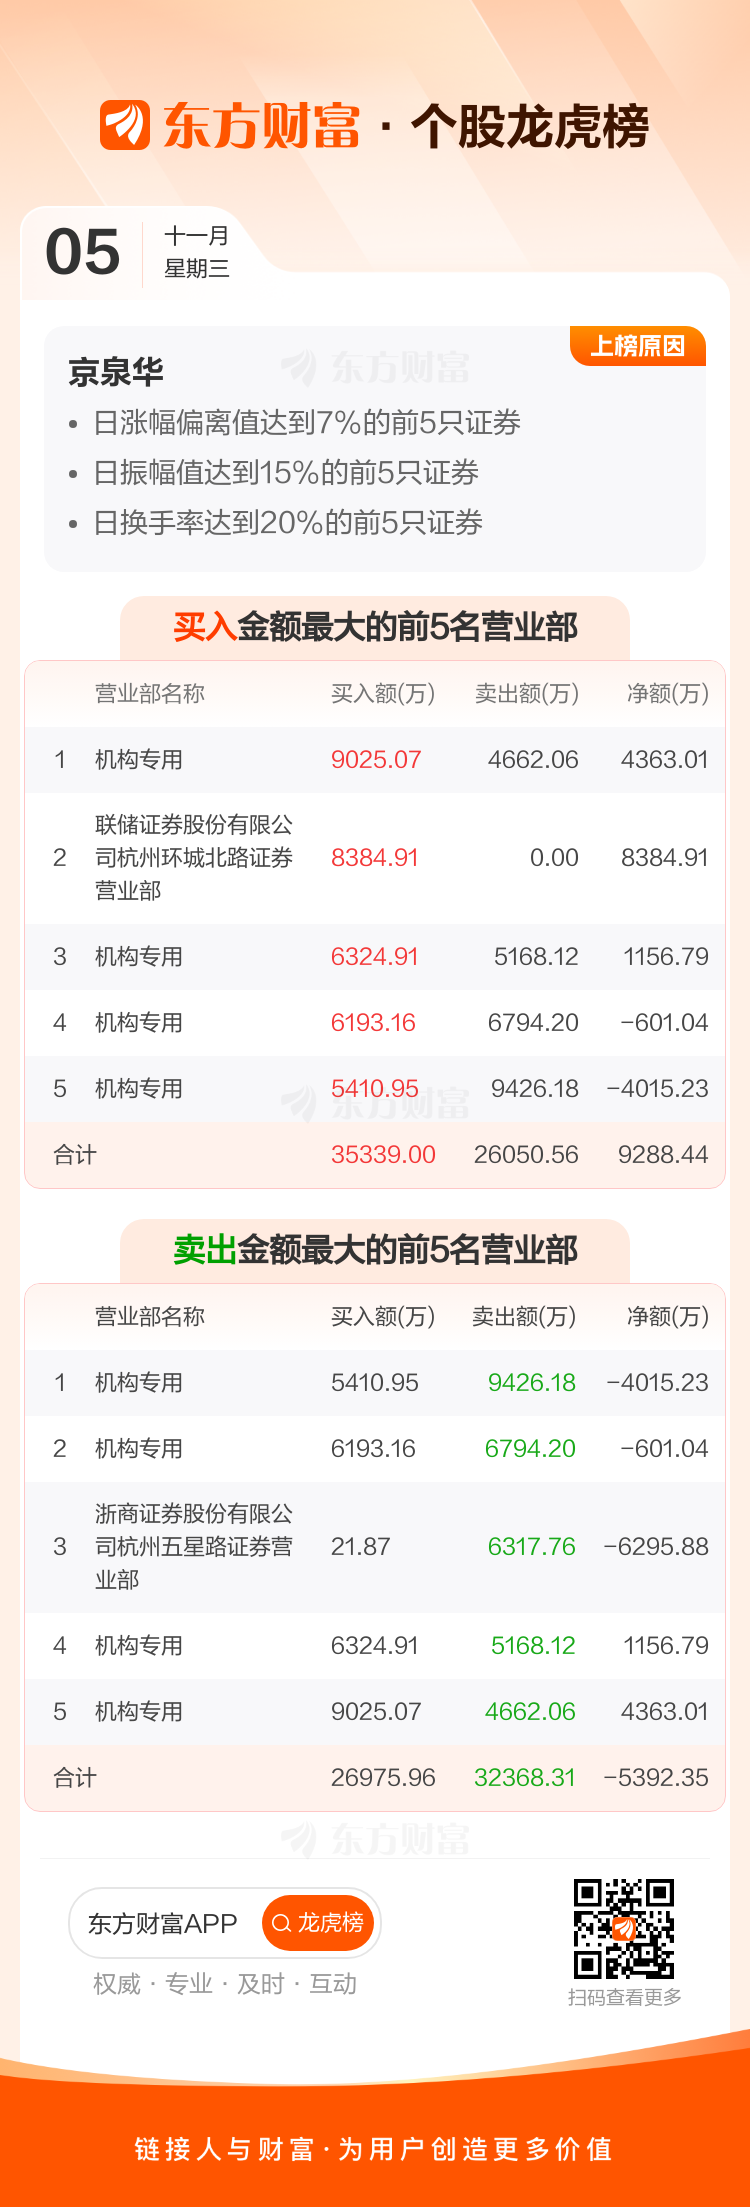The image size is (750, 2208).
Task: Click the 浙商证券 杭州五星路 branch row name
Action: click(x=194, y=1546)
